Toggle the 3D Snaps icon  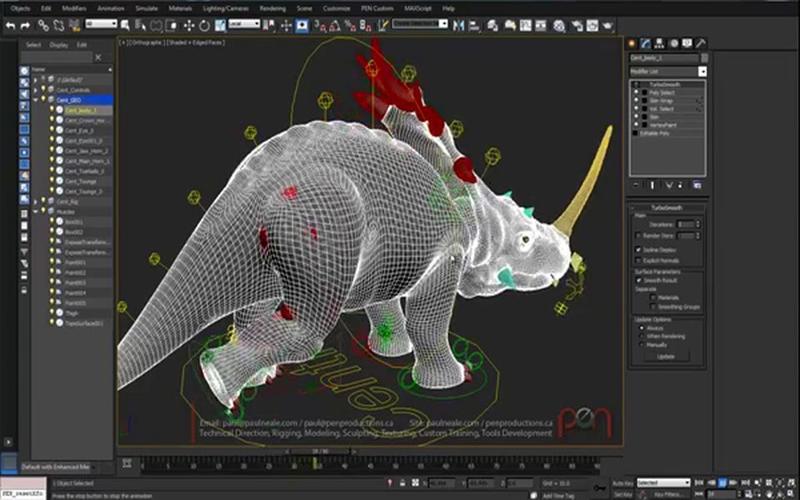320,26
